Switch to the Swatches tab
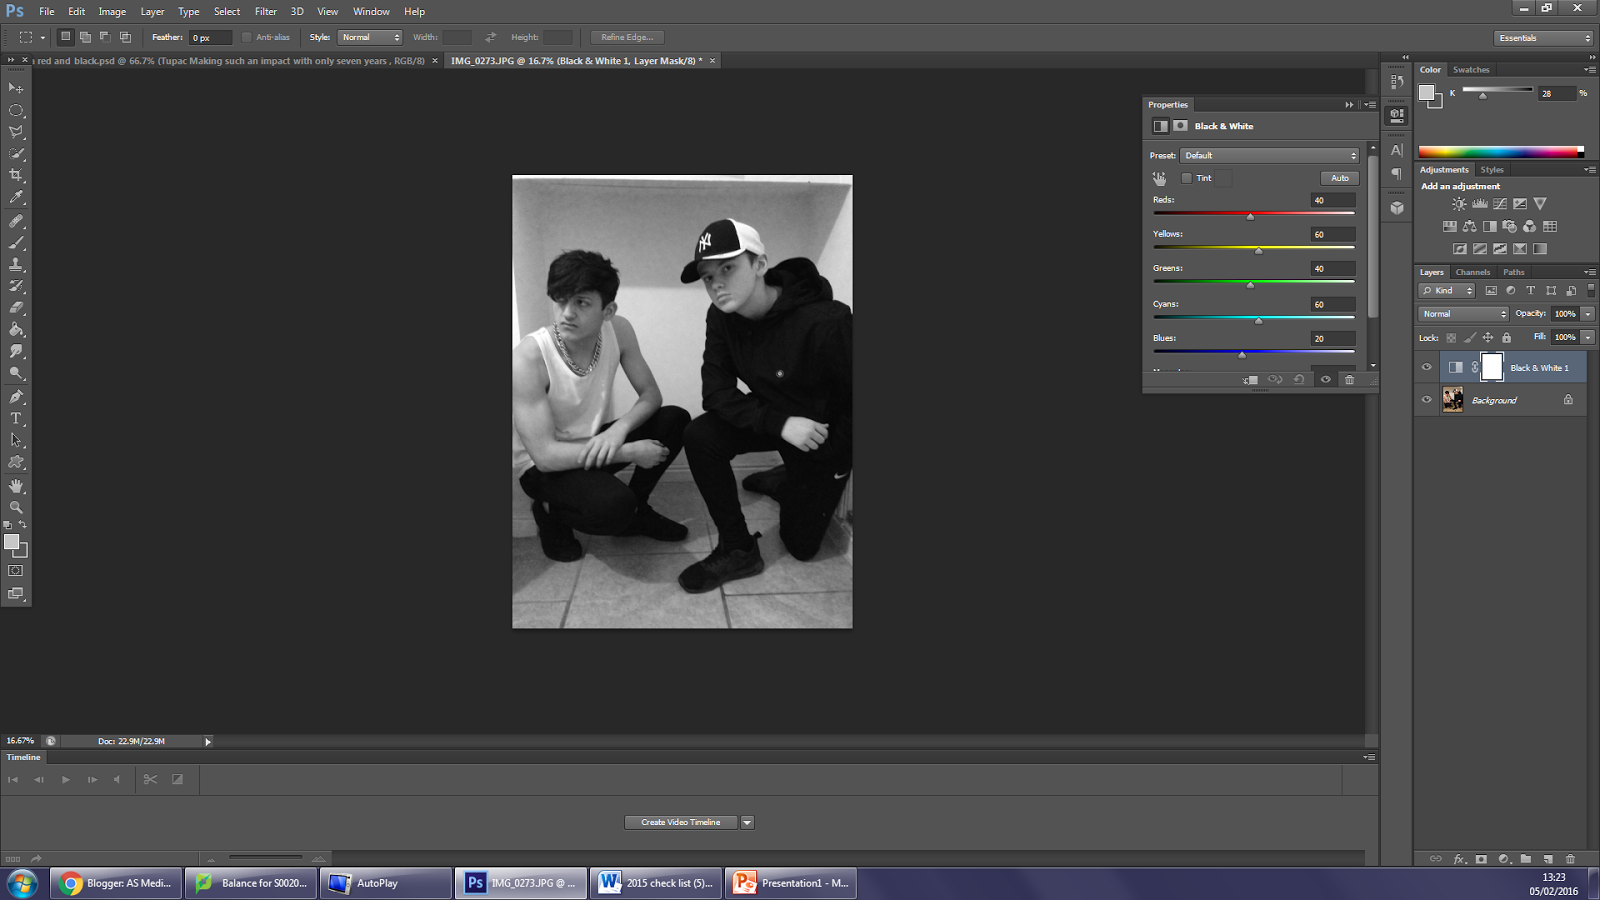Viewport: 1600px width, 900px height. 1471,70
